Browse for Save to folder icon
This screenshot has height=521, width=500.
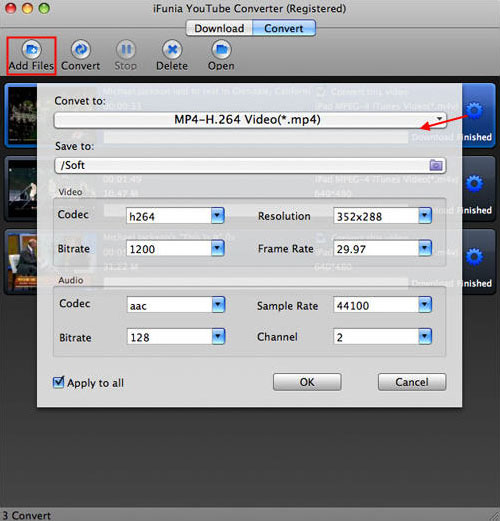(x=436, y=165)
